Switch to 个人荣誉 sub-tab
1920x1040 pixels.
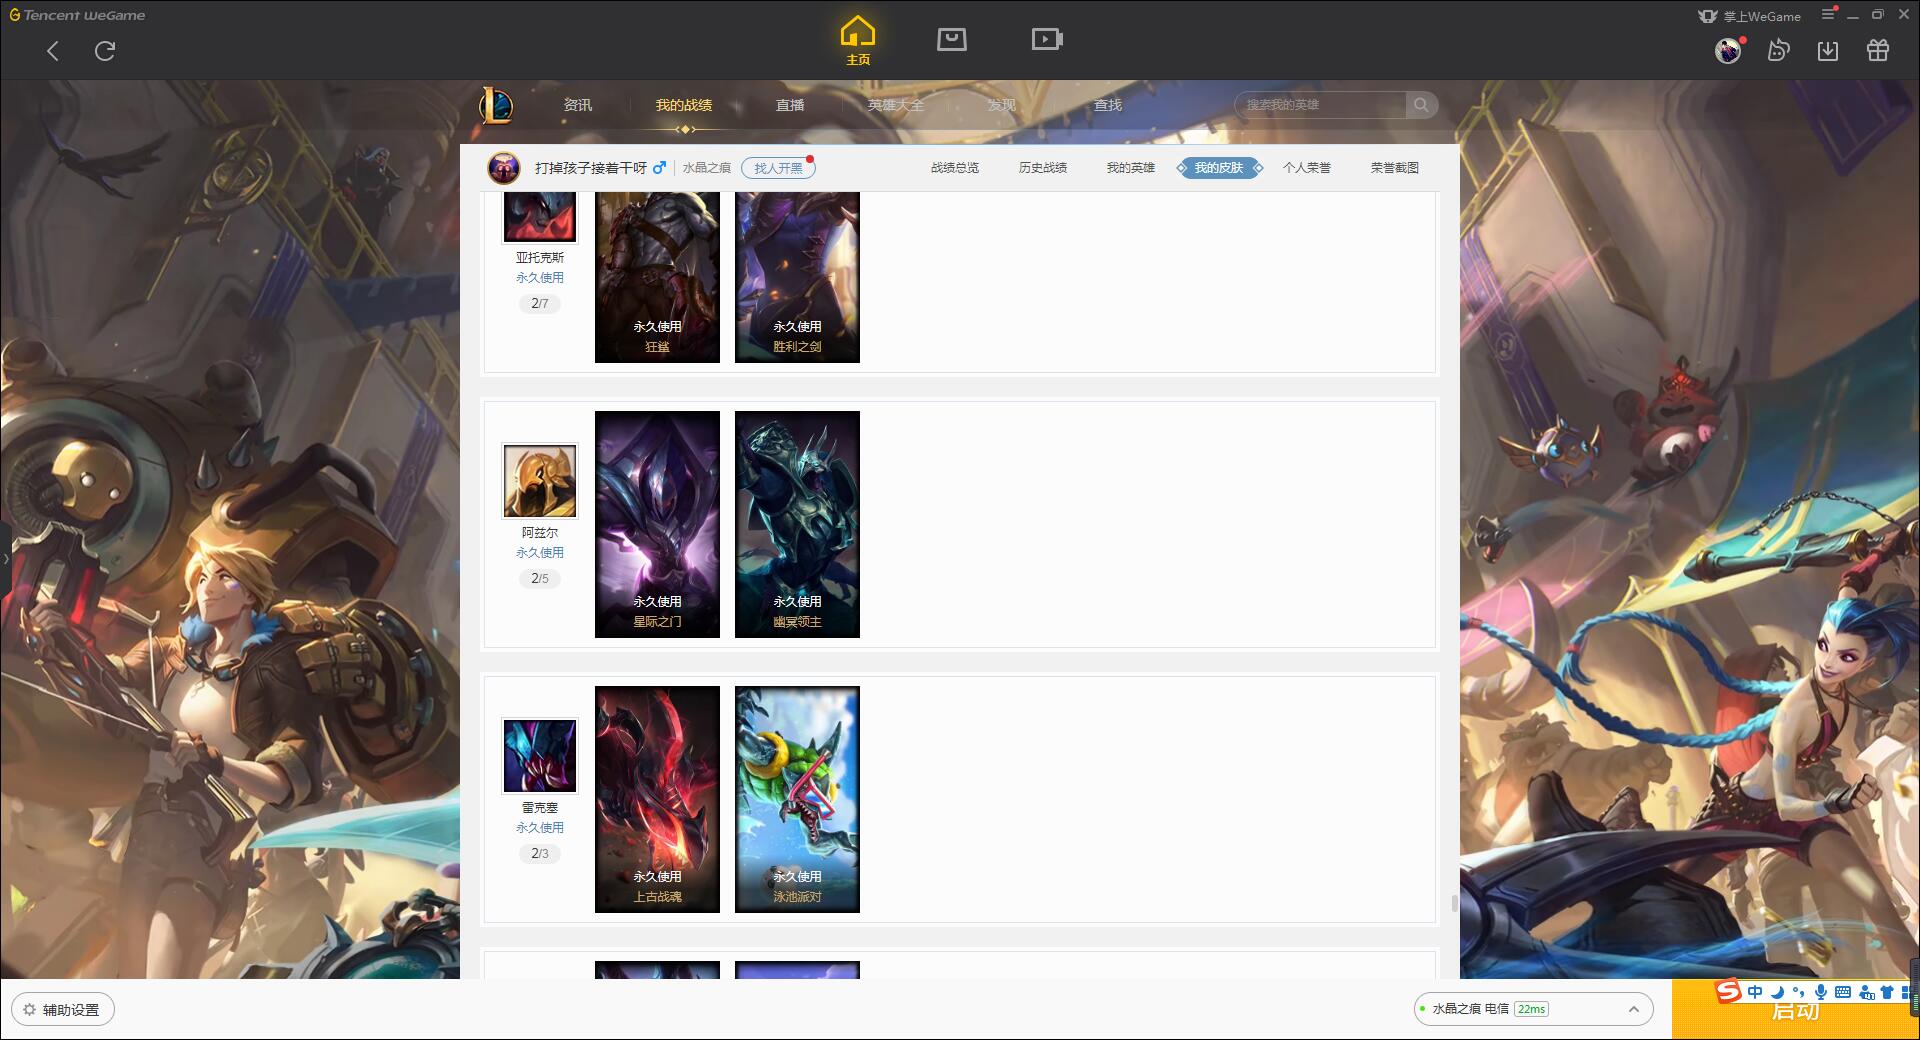pos(1307,168)
